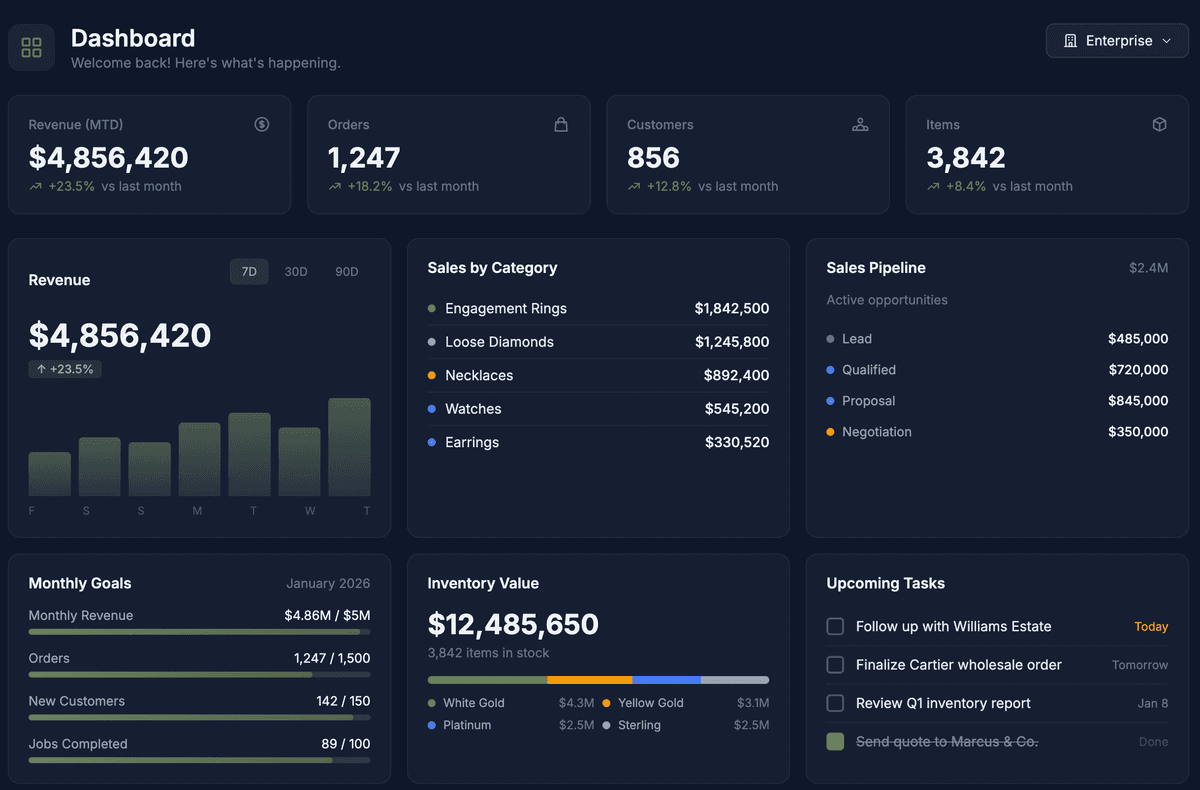Click the people icon on Customers card
This screenshot has height=790, width=1200.
click(860, 124)
